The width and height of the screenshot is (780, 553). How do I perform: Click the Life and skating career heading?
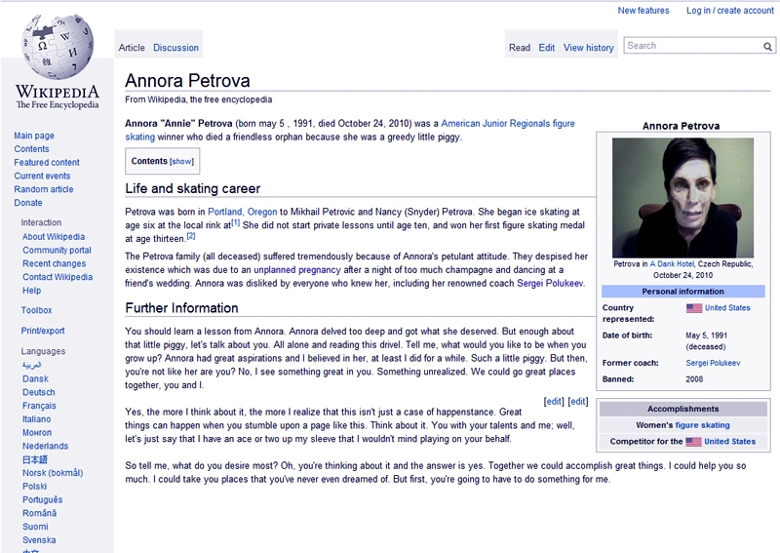coord(193,188)
